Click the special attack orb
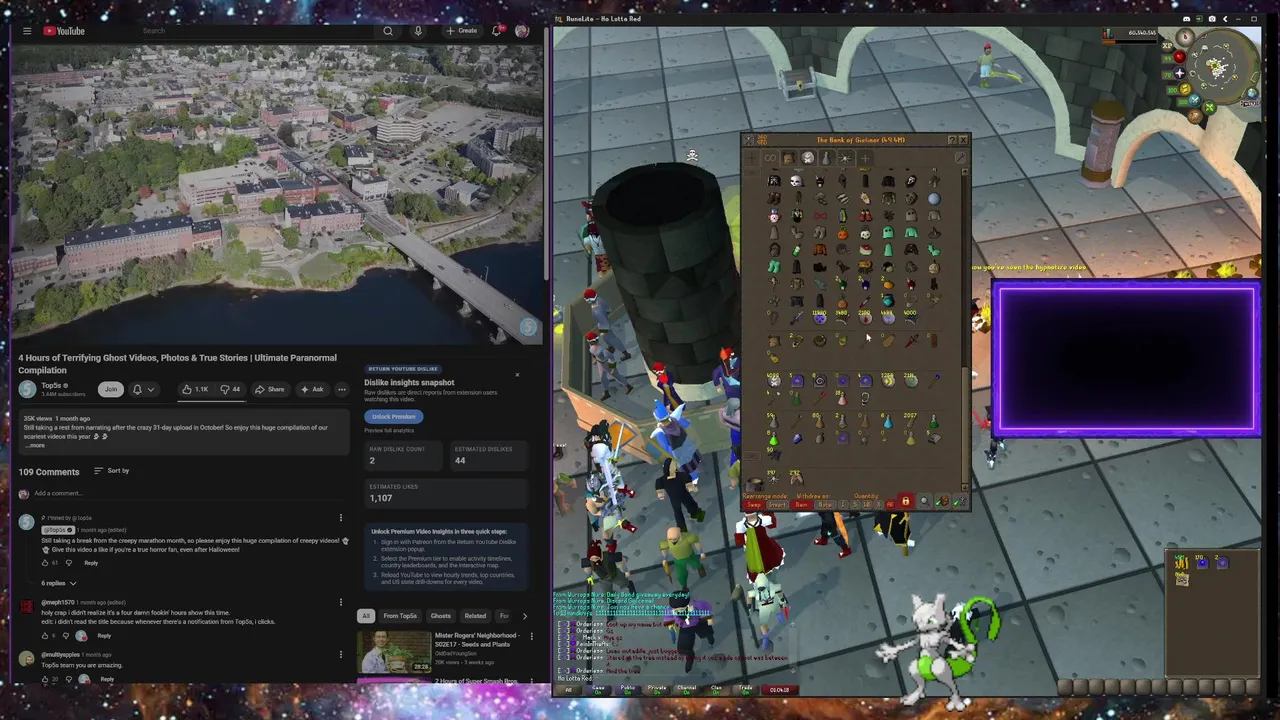 (x=1195, y=100)
